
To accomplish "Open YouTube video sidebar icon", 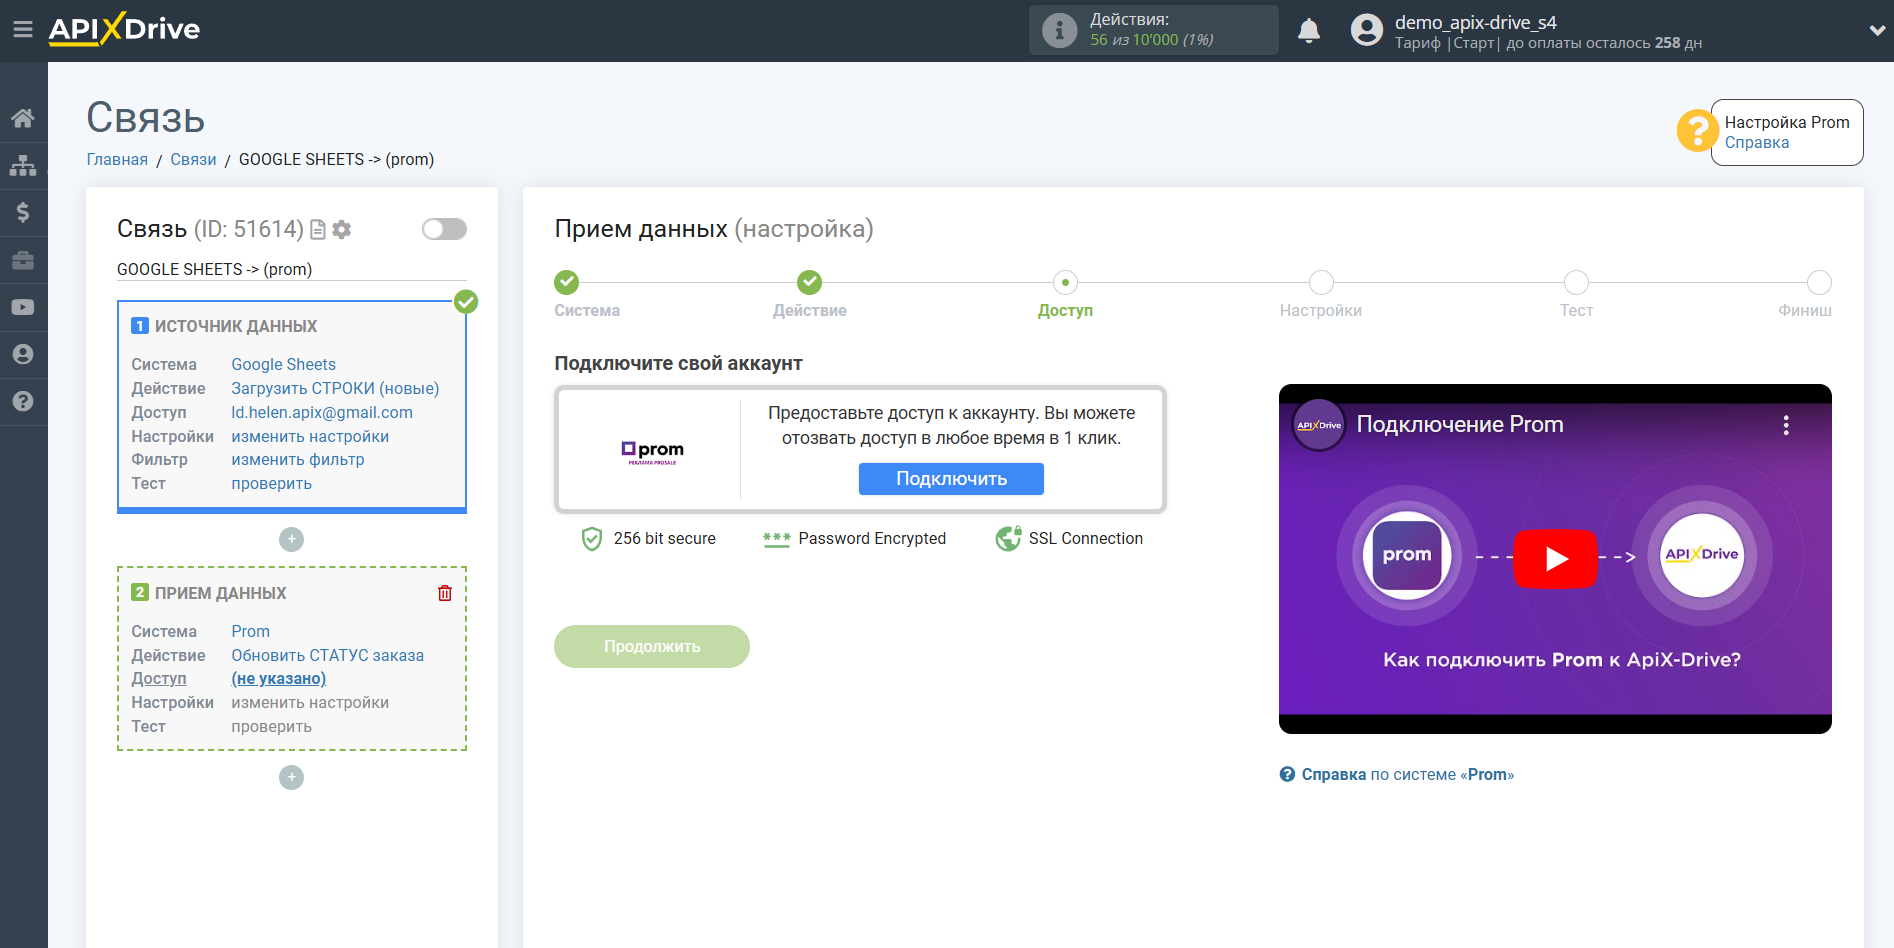I will click(23, 307).
